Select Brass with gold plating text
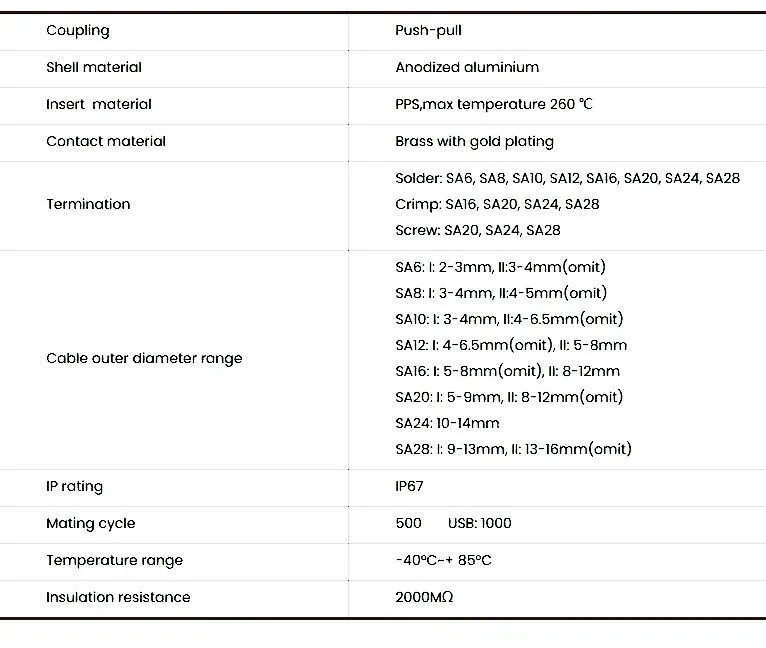The height and width of the screenshot is (648, 766). (x=474, y=141)
